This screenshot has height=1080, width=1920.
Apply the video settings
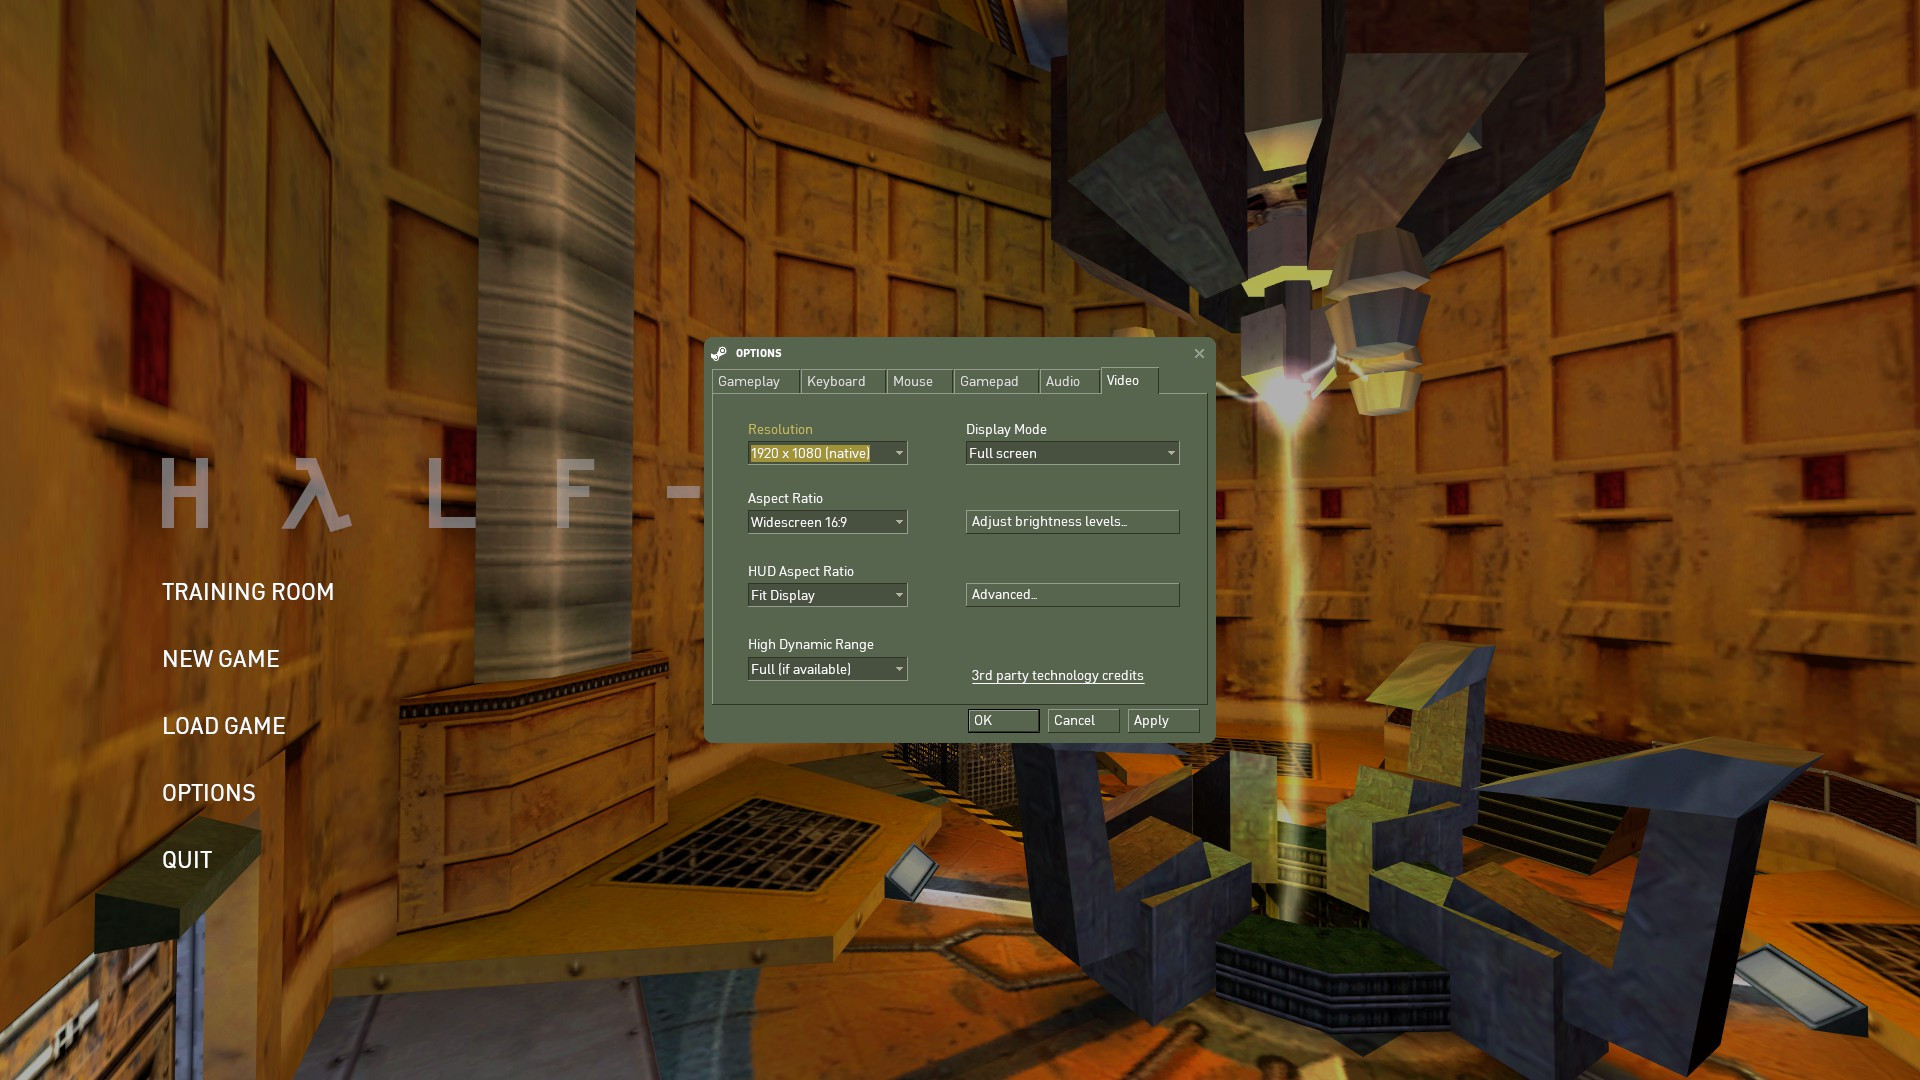tap(1161, 720)
